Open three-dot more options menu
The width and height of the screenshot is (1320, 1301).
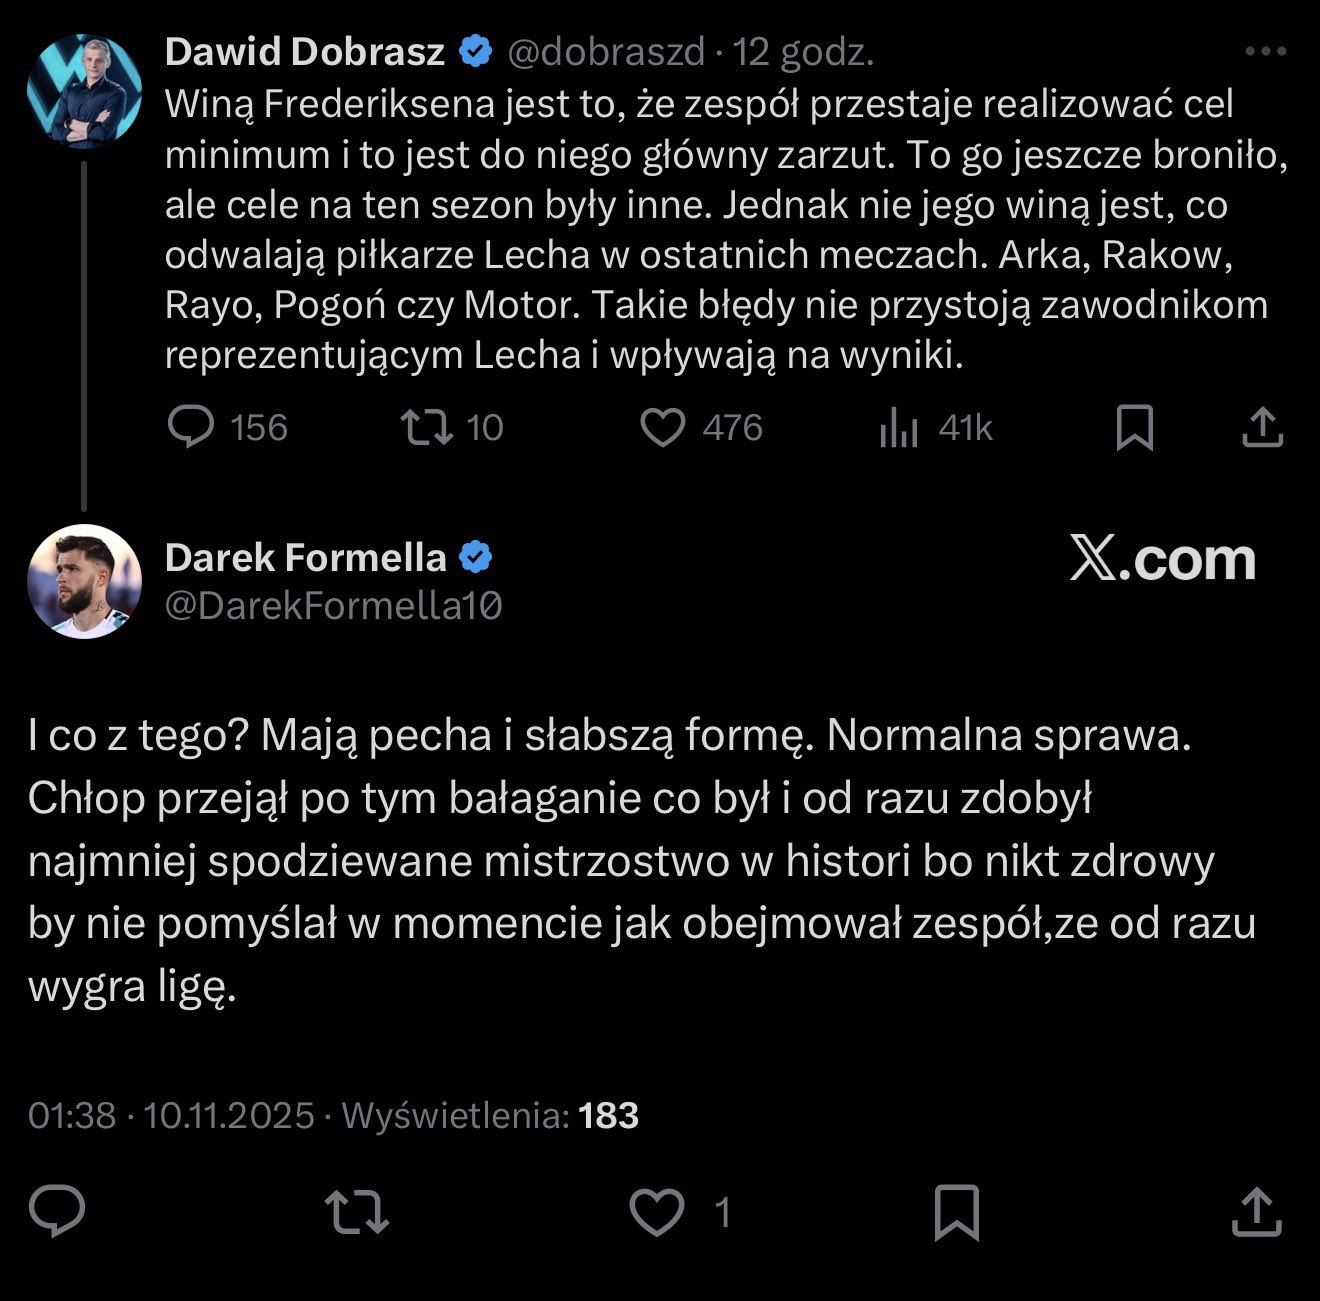tap(1265, 52)
